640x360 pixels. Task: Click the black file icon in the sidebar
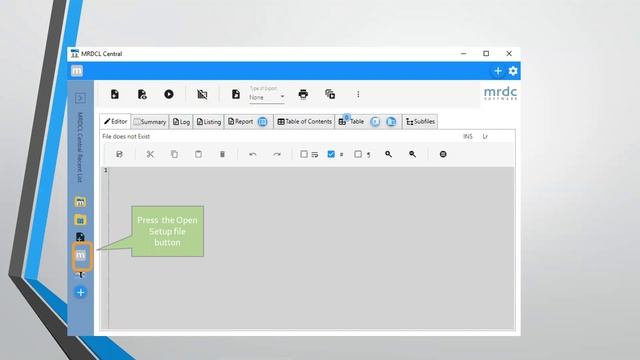80,237
